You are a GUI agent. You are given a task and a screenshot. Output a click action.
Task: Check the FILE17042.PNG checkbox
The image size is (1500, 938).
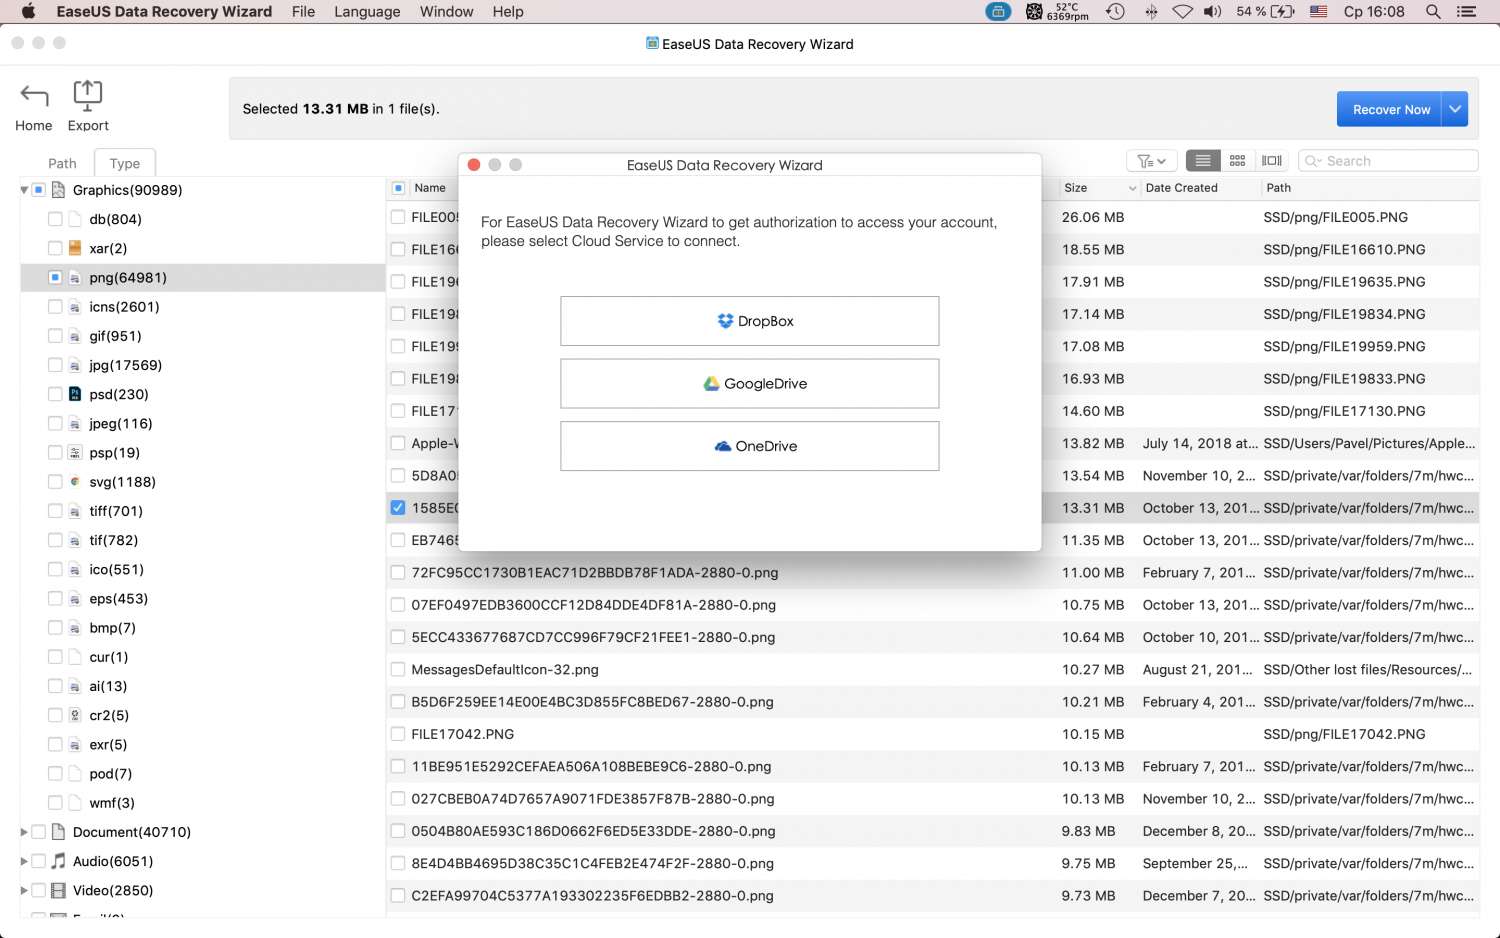(x=398, y=734)
